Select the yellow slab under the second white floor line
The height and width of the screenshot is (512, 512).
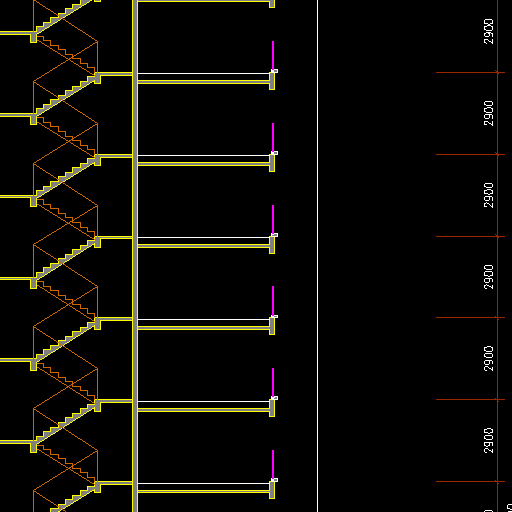click(x=204, y=164)
